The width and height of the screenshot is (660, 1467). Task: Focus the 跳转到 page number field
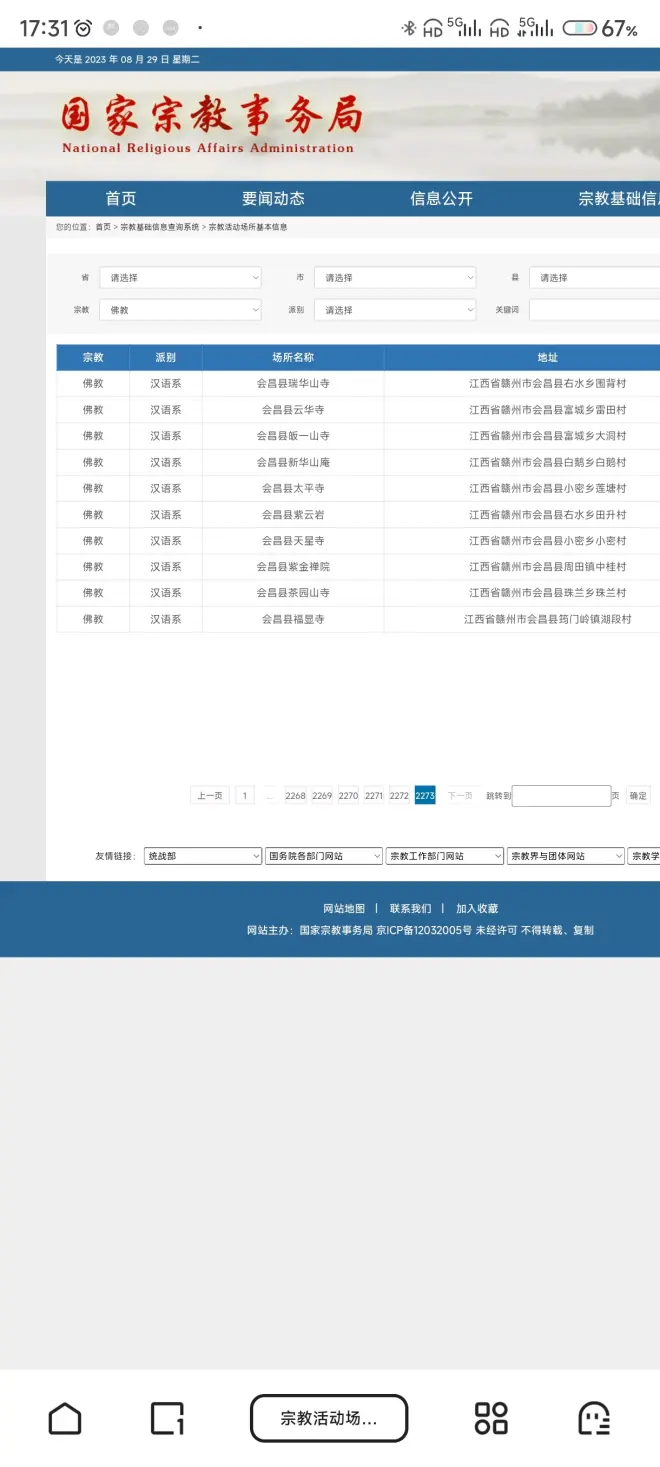coord(561,796)
